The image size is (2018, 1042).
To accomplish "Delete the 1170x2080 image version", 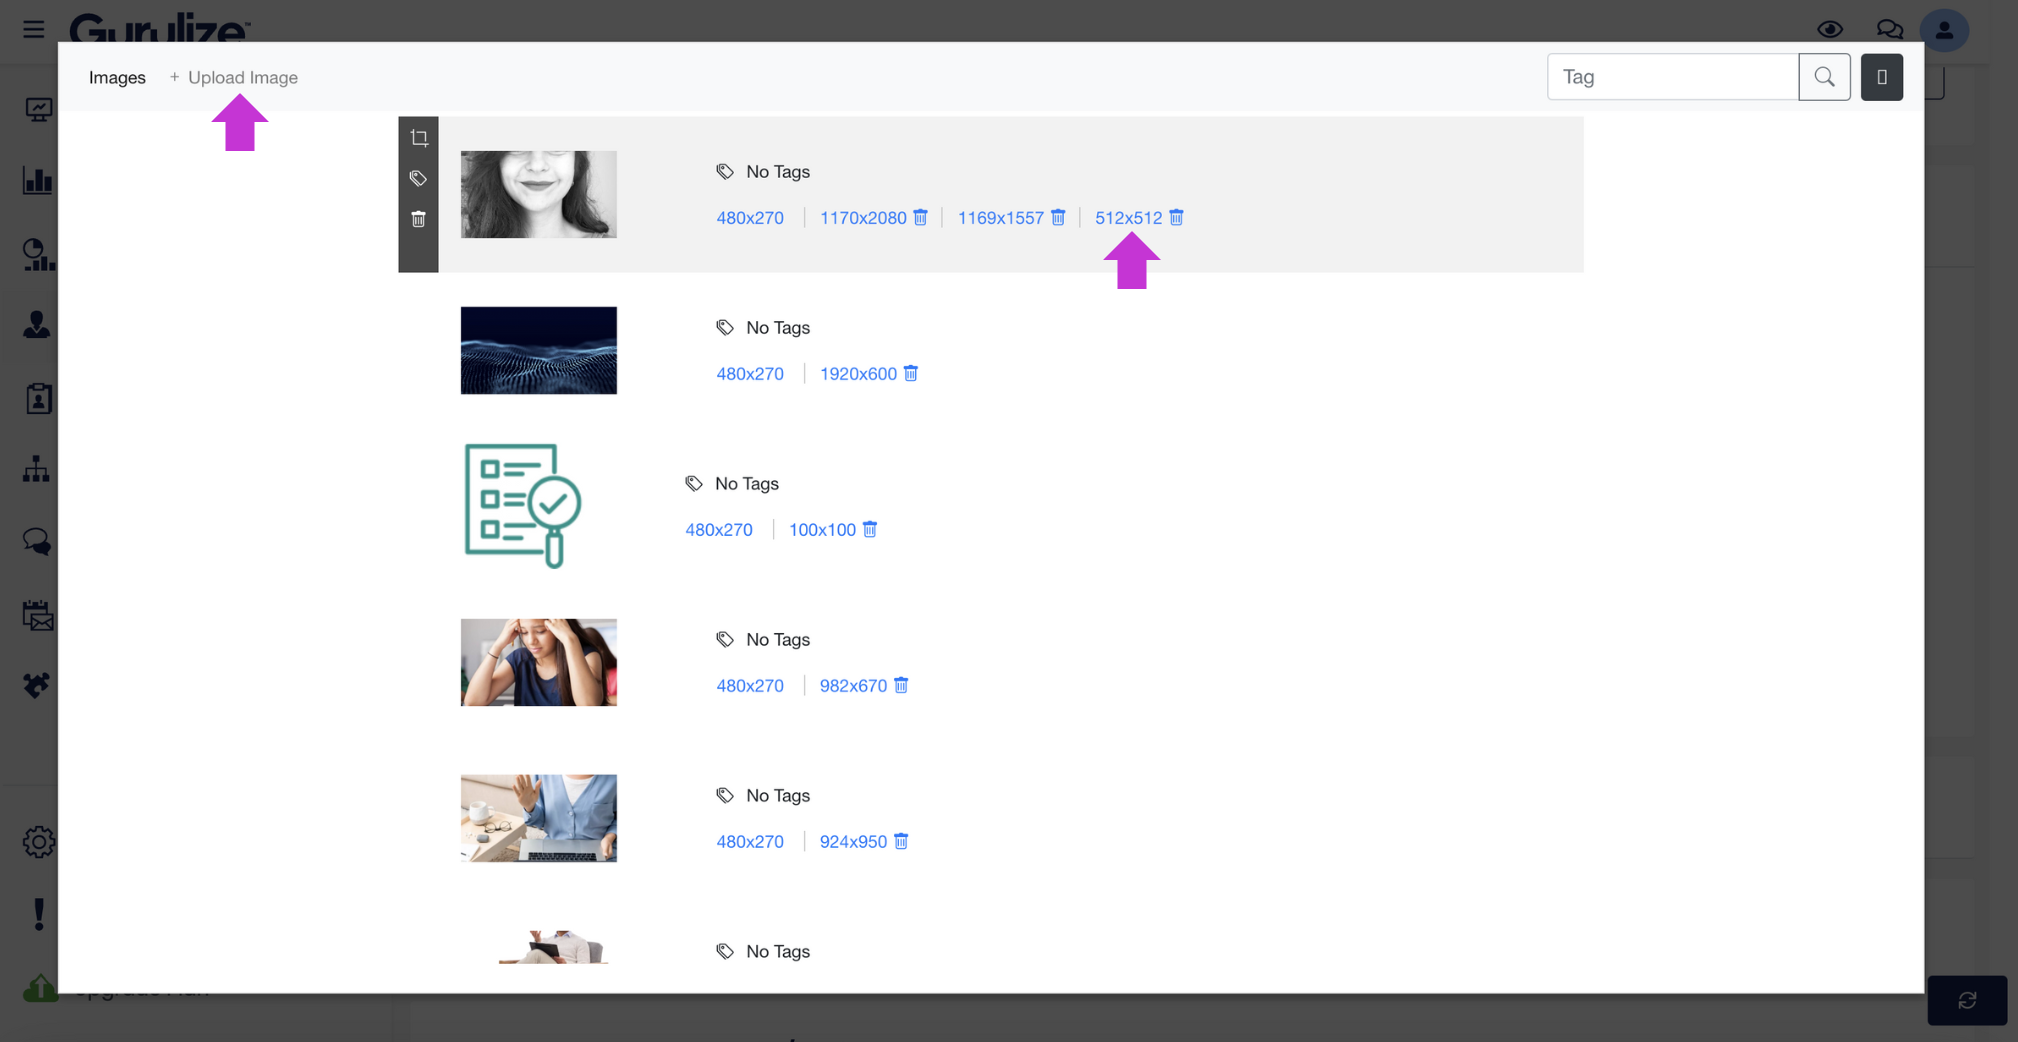I will (x=921, y=217).
